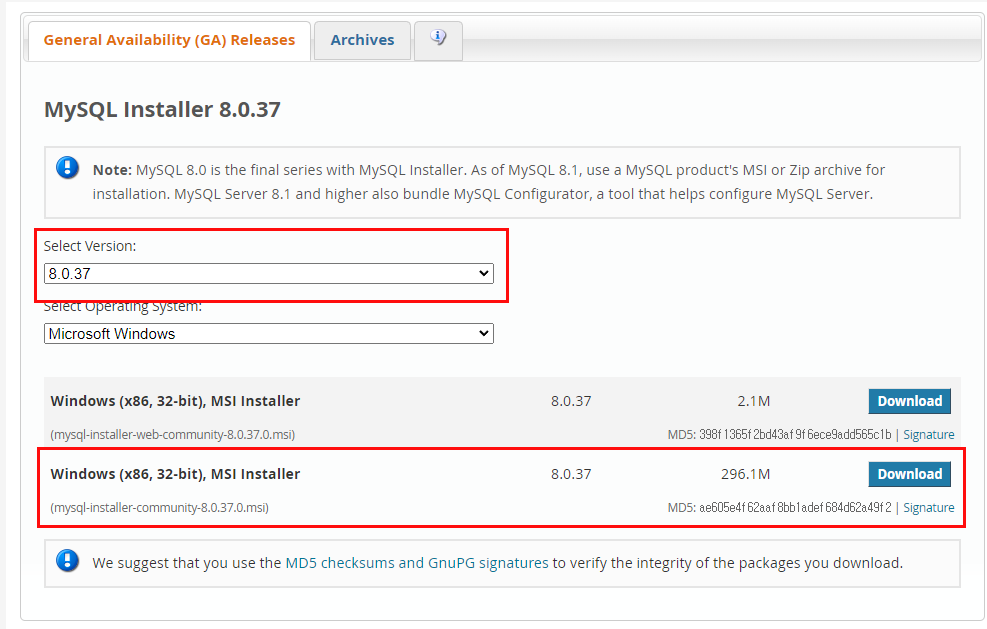Select filename mysql-installer-web-community-8.0.37.0.msi

tap(172, 434)
